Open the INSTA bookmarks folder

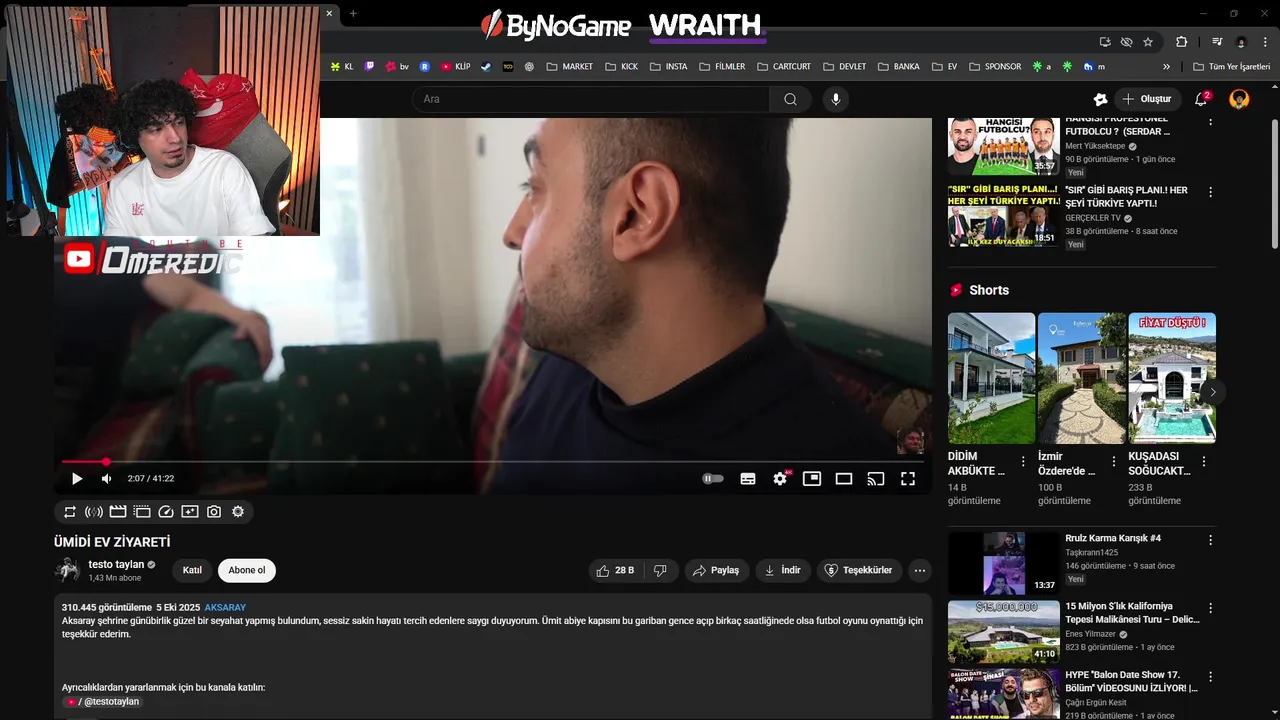coord(669,67)
